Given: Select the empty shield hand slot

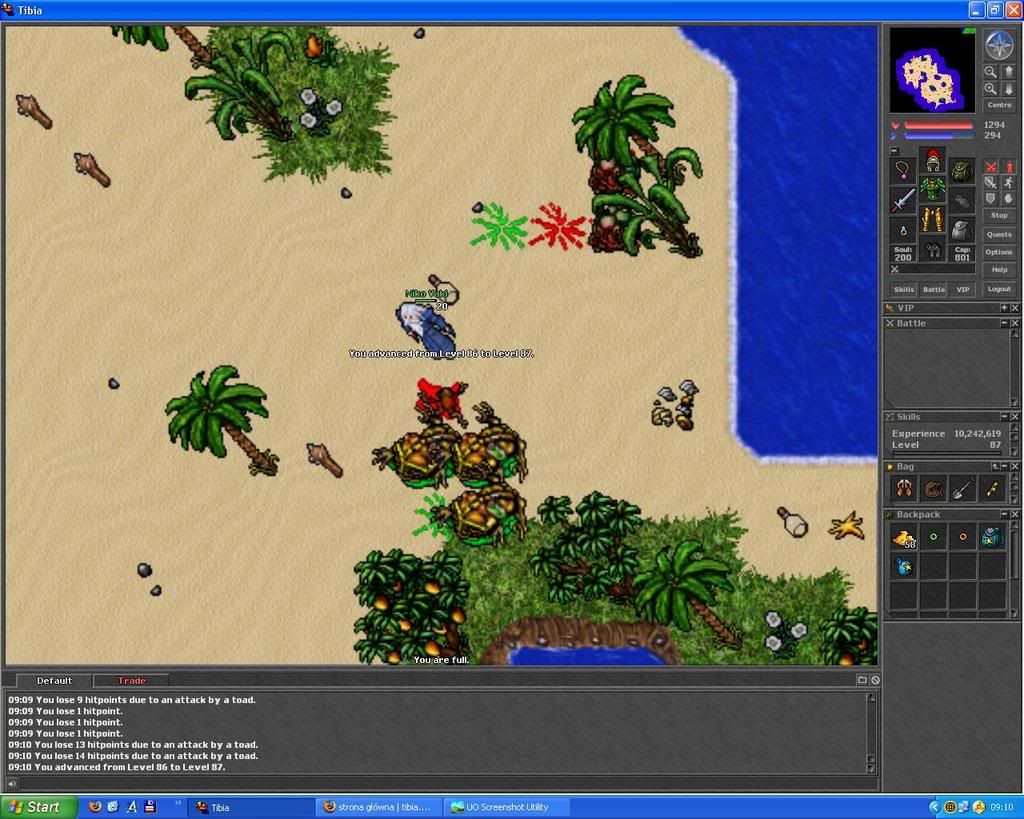Looking at the screenshot, I should (961, 200).
